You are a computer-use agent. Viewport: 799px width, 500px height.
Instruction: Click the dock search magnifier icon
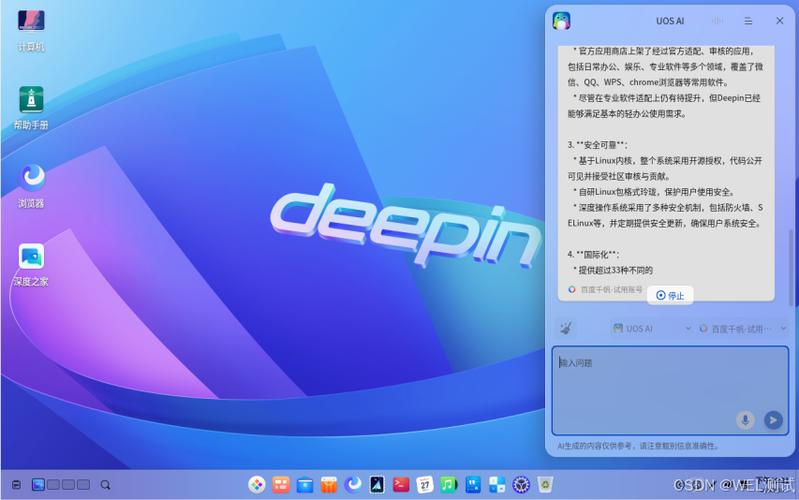[x=105, y=485]
